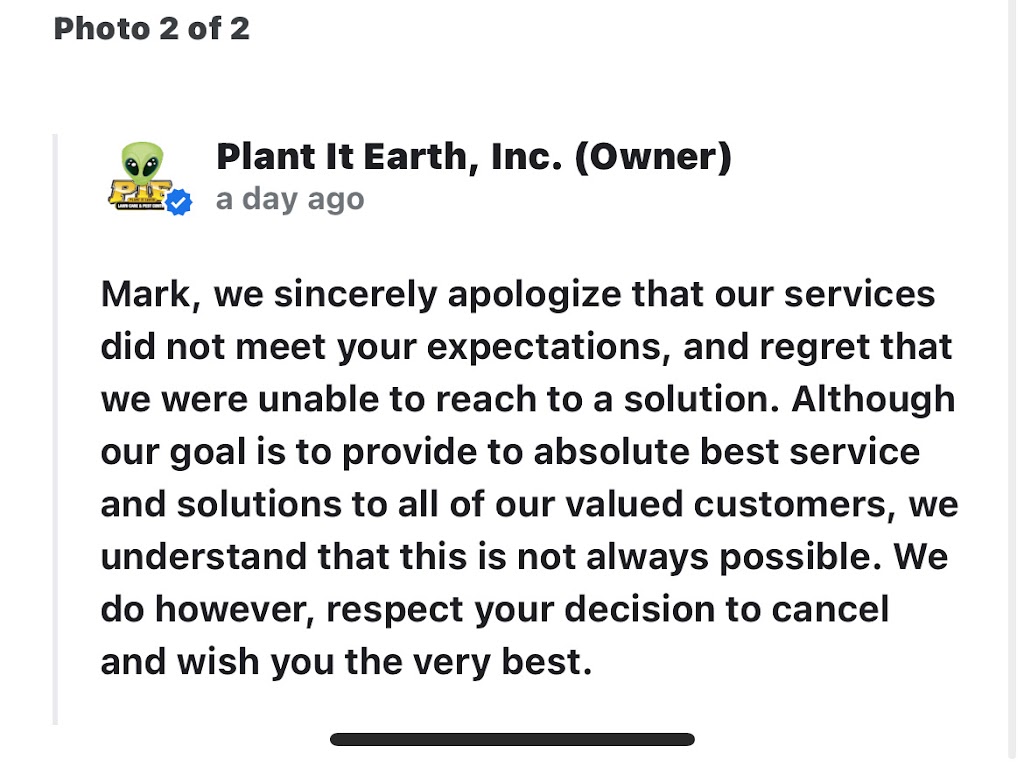This screenshot has height=767, width=1024.
Task: Click the 'a day ago' timestamp
Action: (290, 199)
